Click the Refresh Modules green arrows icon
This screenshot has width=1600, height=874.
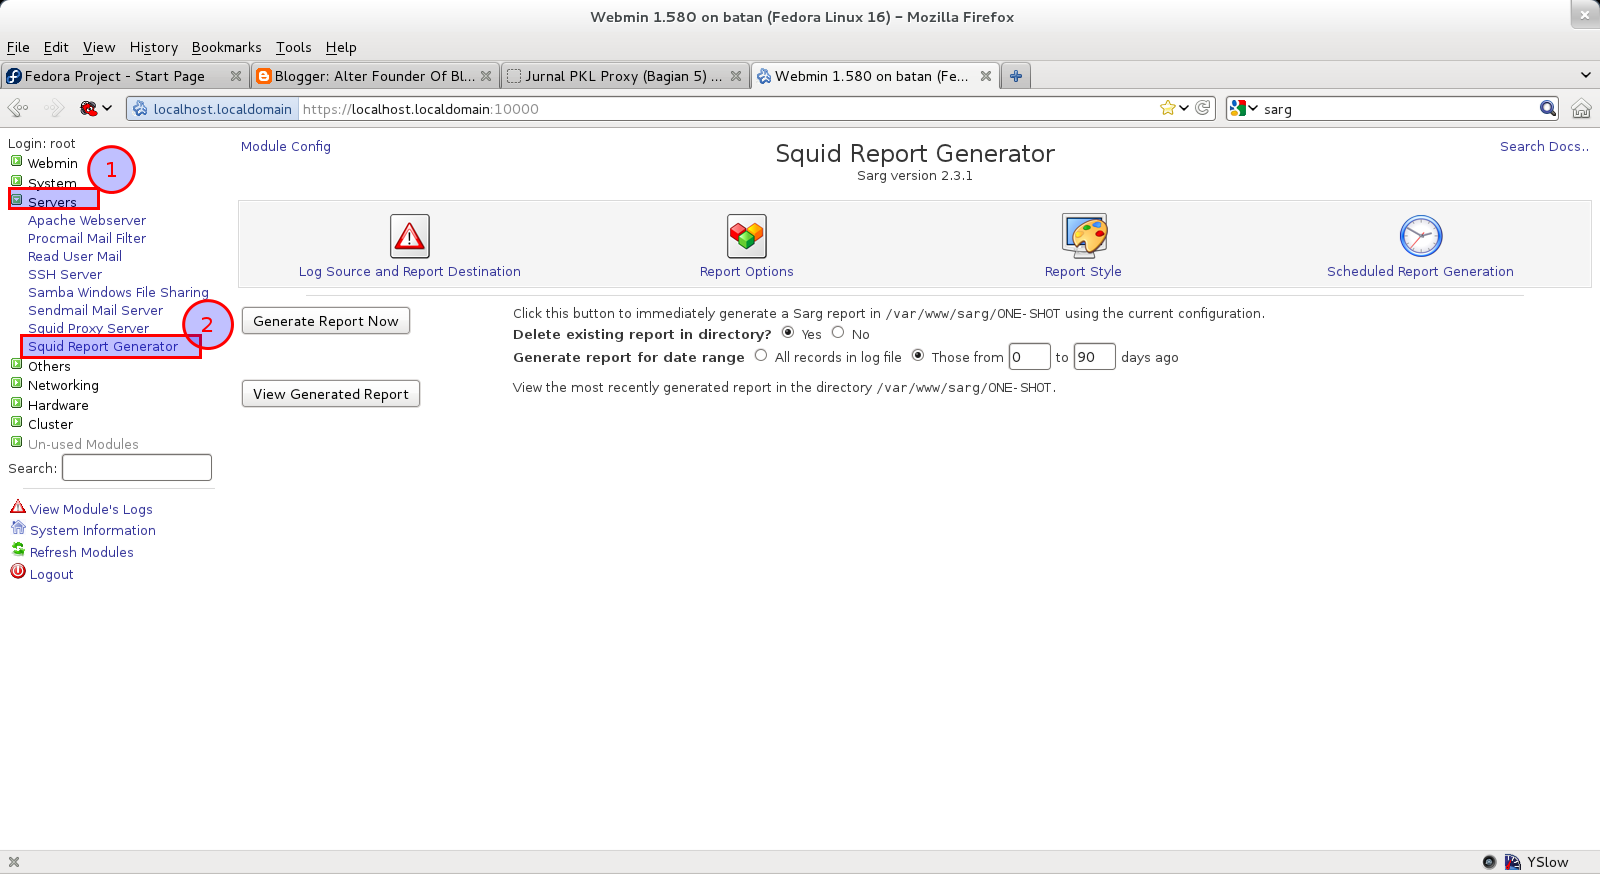(x=18, y=550)
